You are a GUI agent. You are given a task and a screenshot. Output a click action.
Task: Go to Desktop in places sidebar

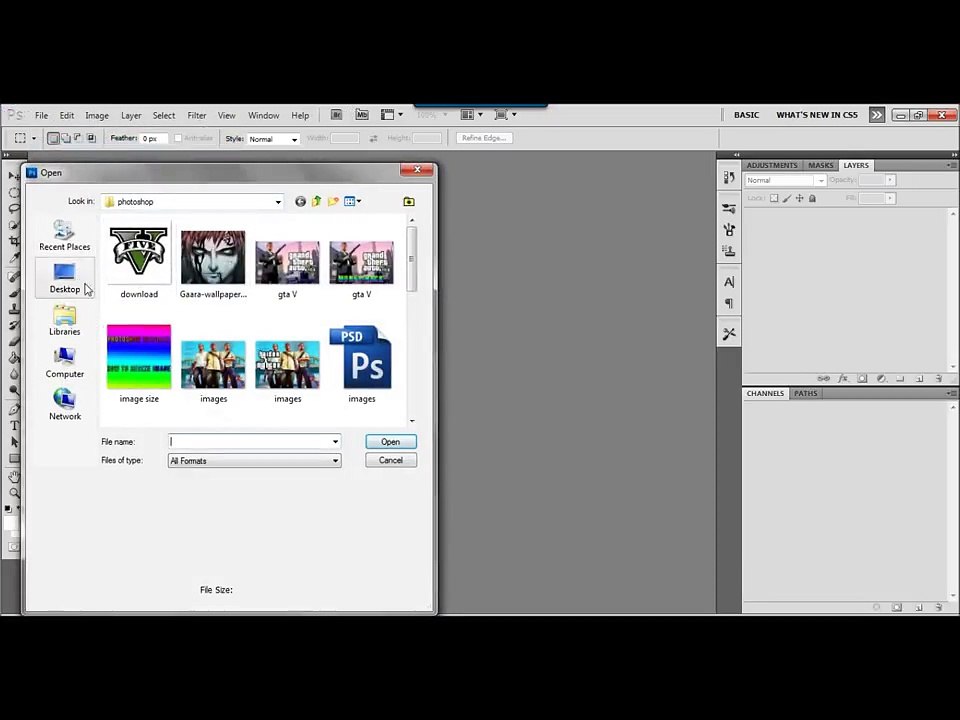(64, 278)
